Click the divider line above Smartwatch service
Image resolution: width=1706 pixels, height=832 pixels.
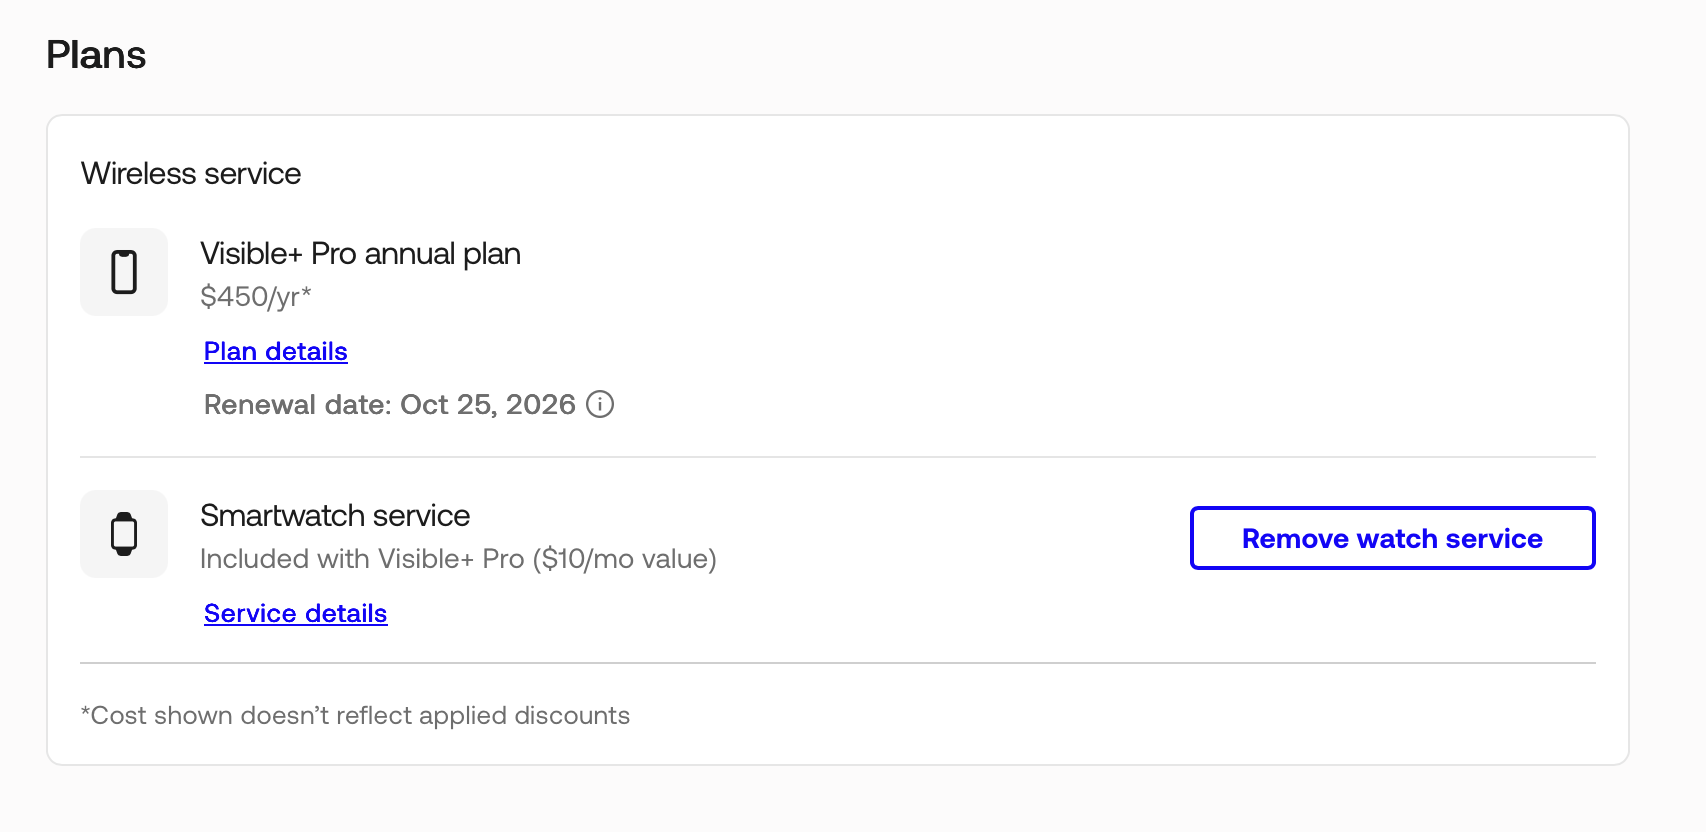click(838, 457)
